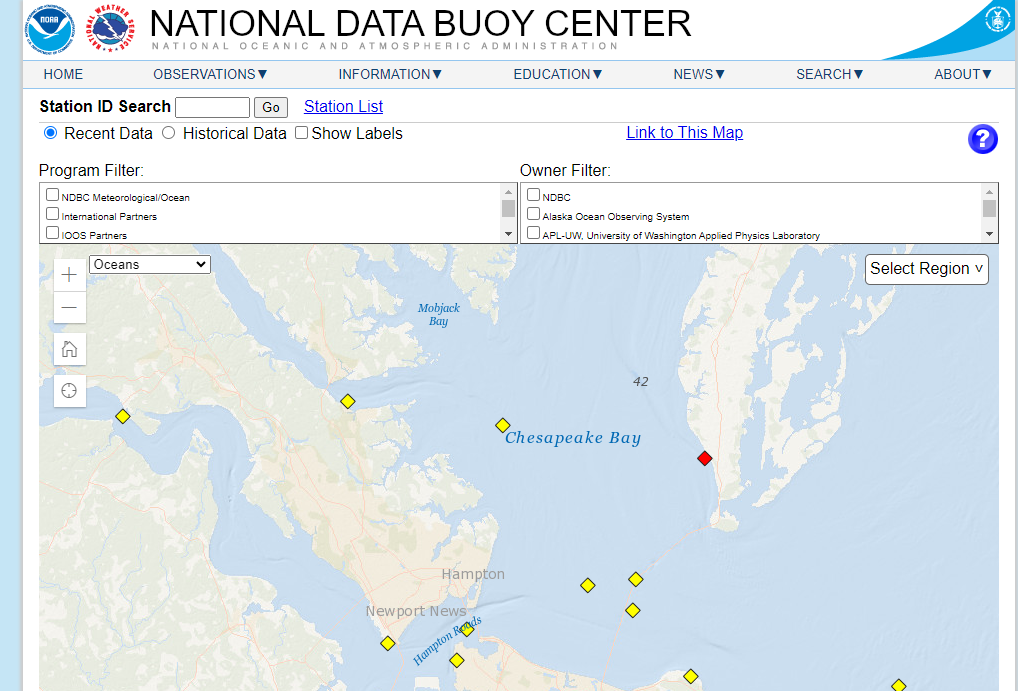The height and width of the screenshot is (691, 1018).
Task: Check NDBC Meteorological/Ocean program filter
Action: [53, 195]
